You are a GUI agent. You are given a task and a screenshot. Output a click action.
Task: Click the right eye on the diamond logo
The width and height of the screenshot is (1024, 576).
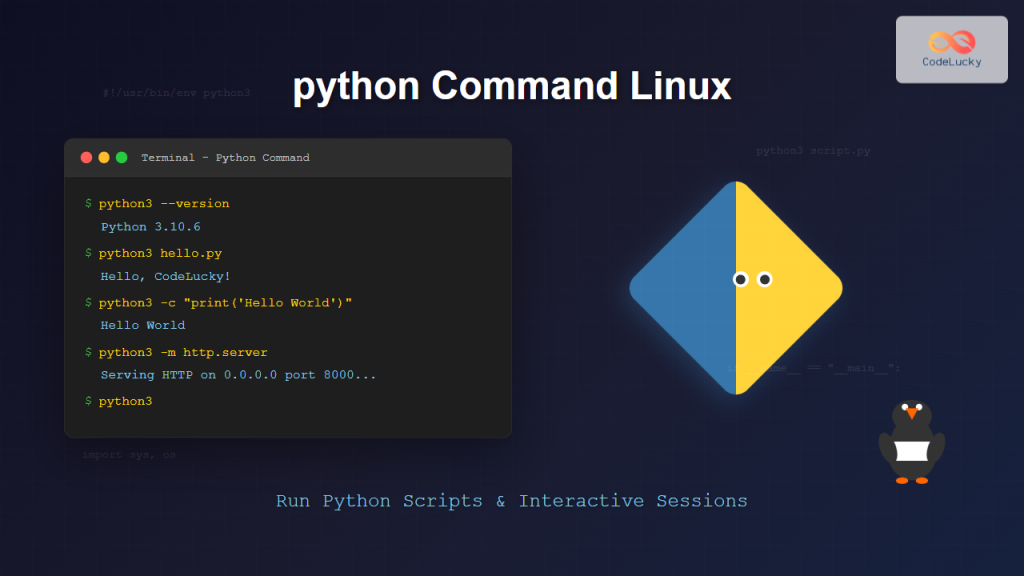(x=765, y=279)
